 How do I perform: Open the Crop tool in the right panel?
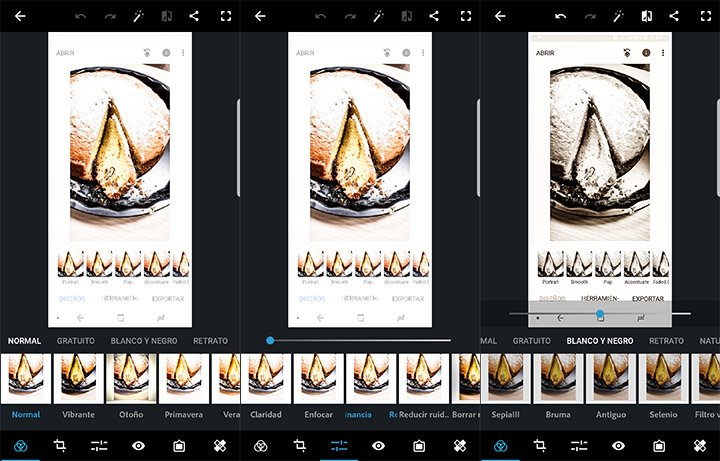click(540, 445)
